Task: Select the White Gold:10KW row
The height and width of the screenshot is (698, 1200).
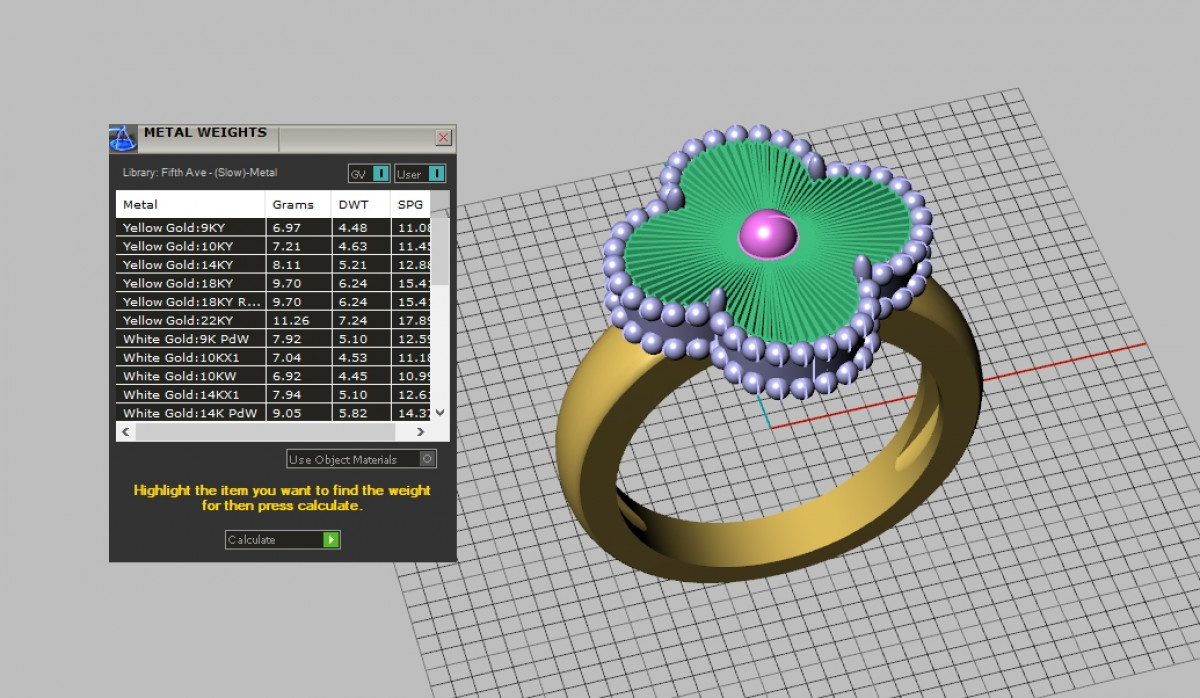Action: pyautogui.click(x=190, y=376)
